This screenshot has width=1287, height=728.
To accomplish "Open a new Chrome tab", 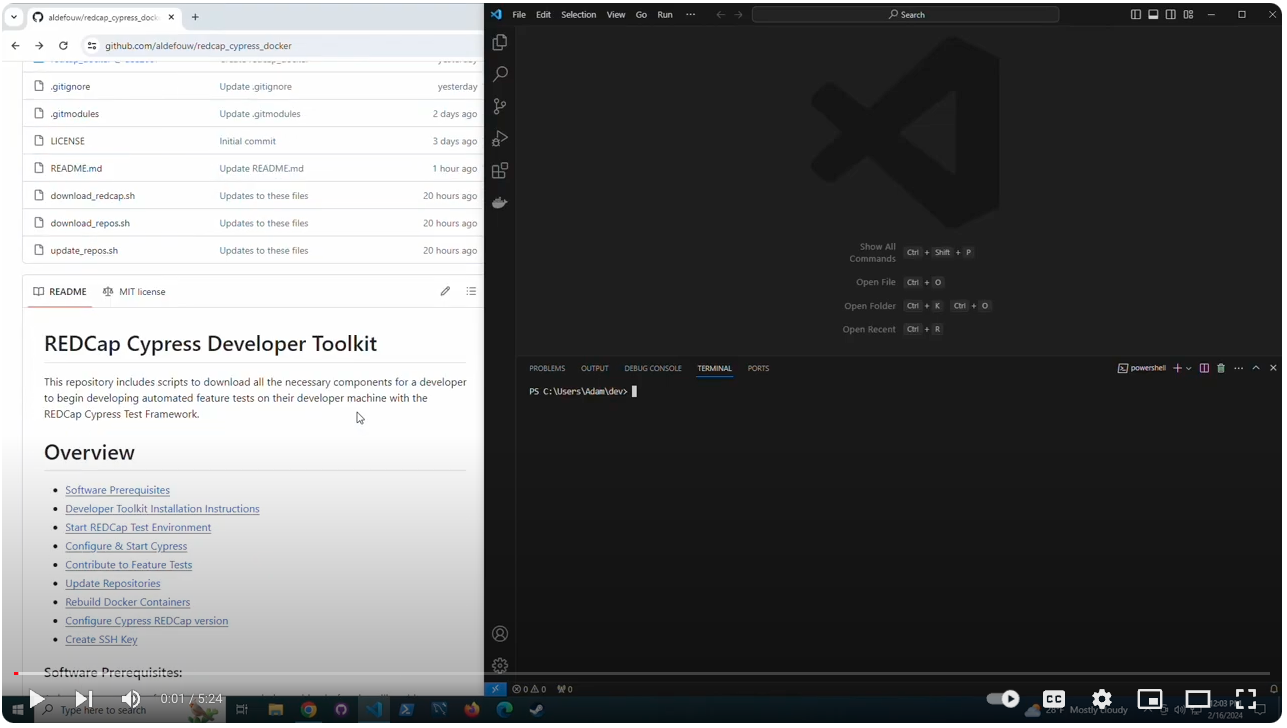I will coord(195,17).
